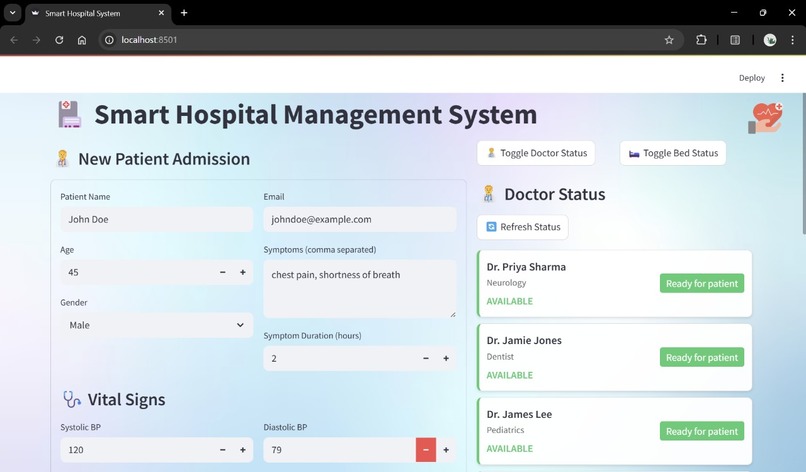
Task: Click the Deploy button
Action: [x=752, y=78]
